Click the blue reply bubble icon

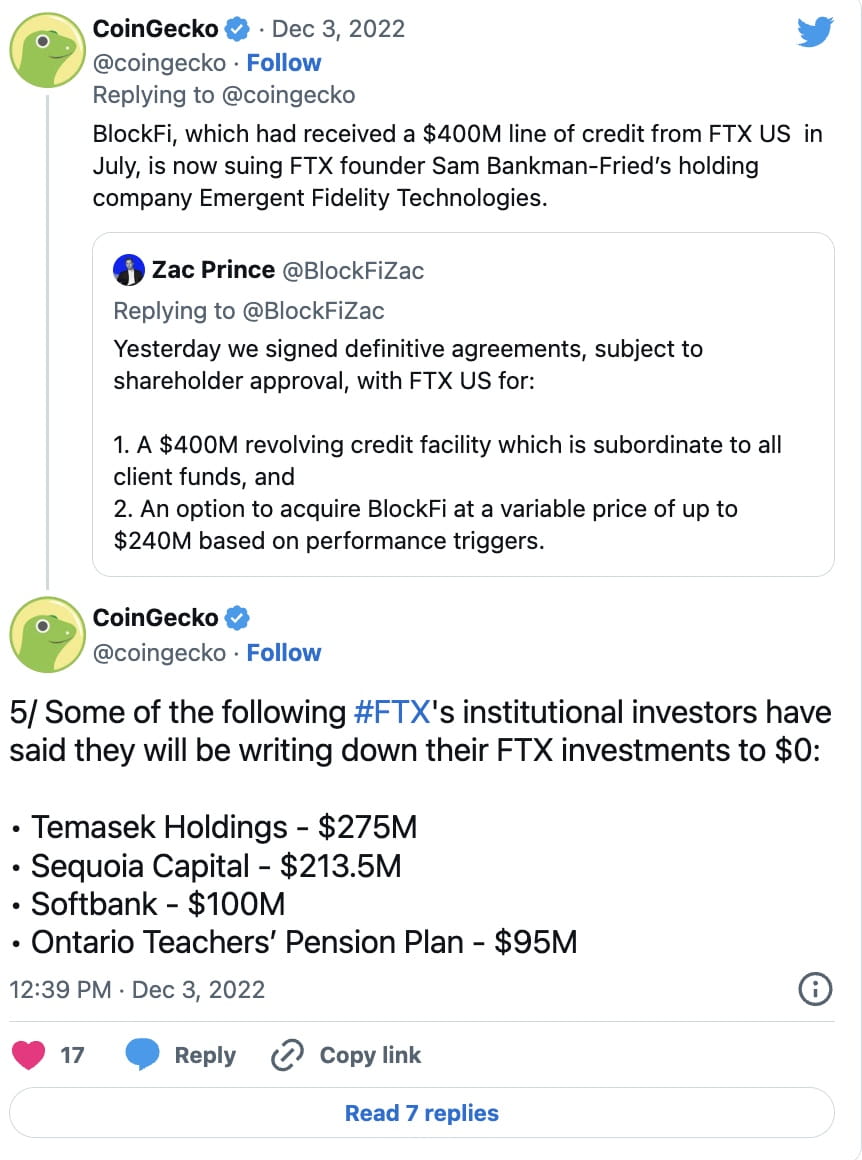tap(142, 1054)
